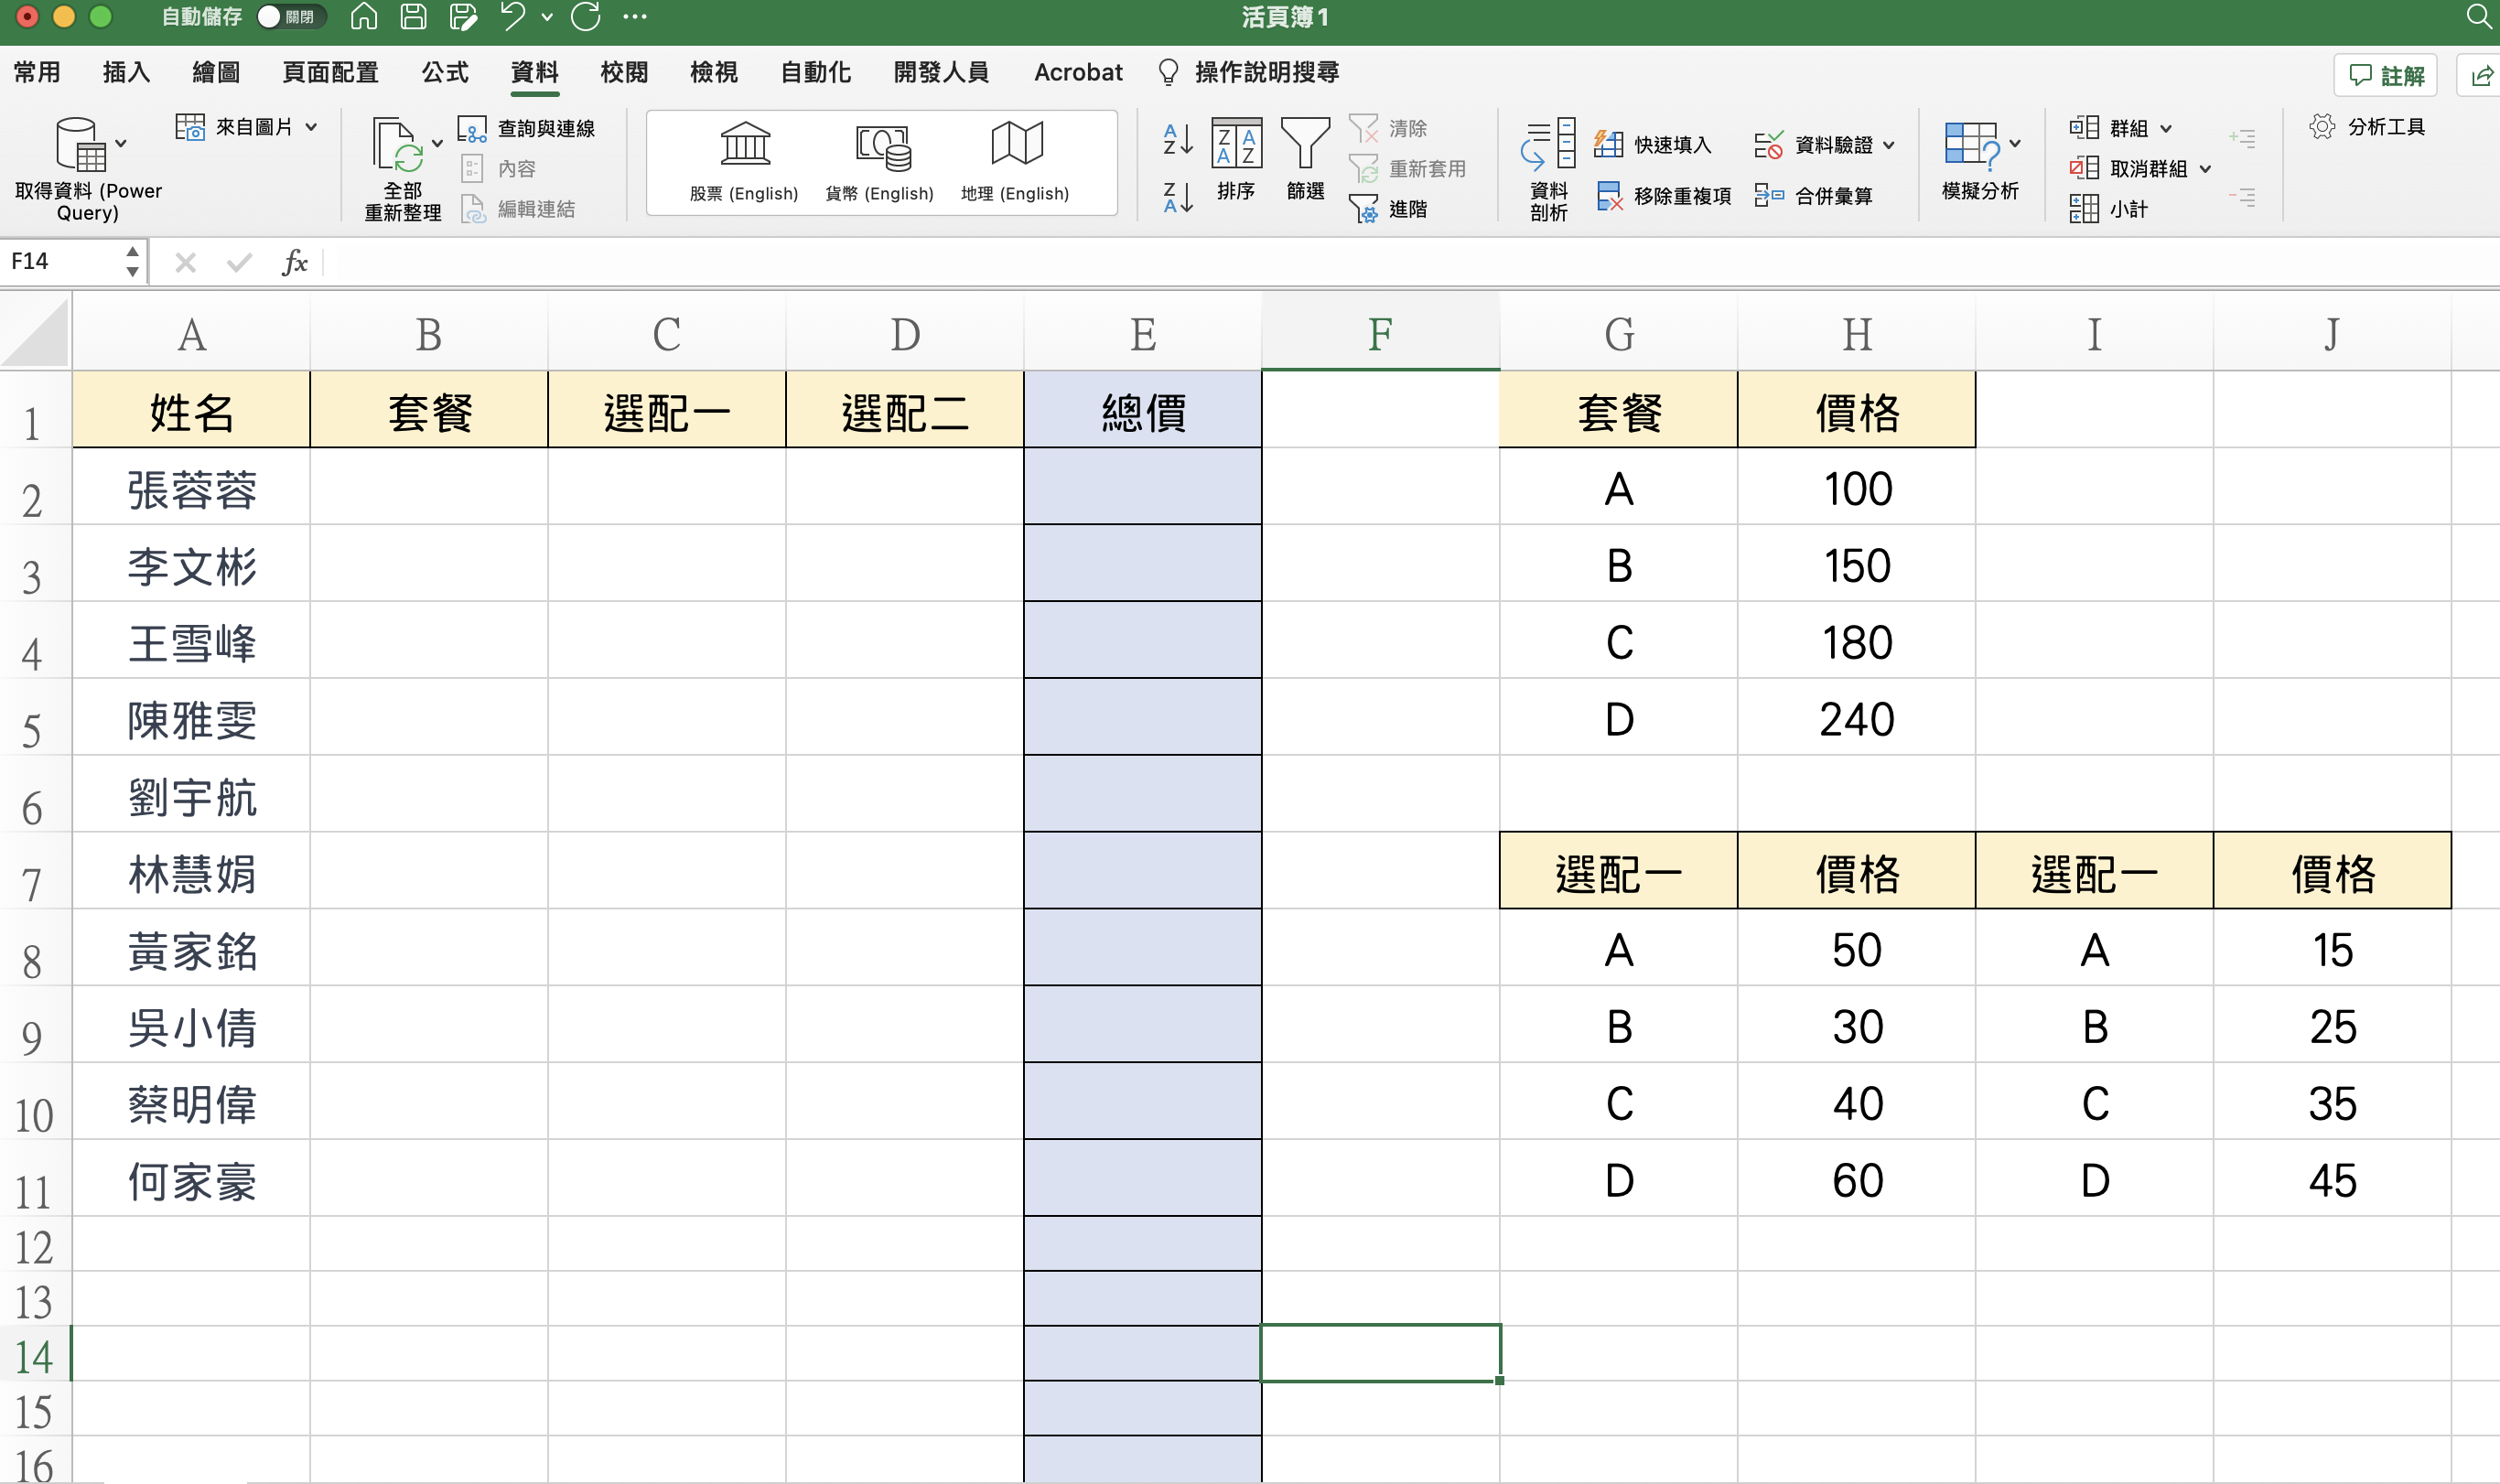Open the From Picture (來自圖片) dropdown
2500x1484 pixels.
pos(312,127)
